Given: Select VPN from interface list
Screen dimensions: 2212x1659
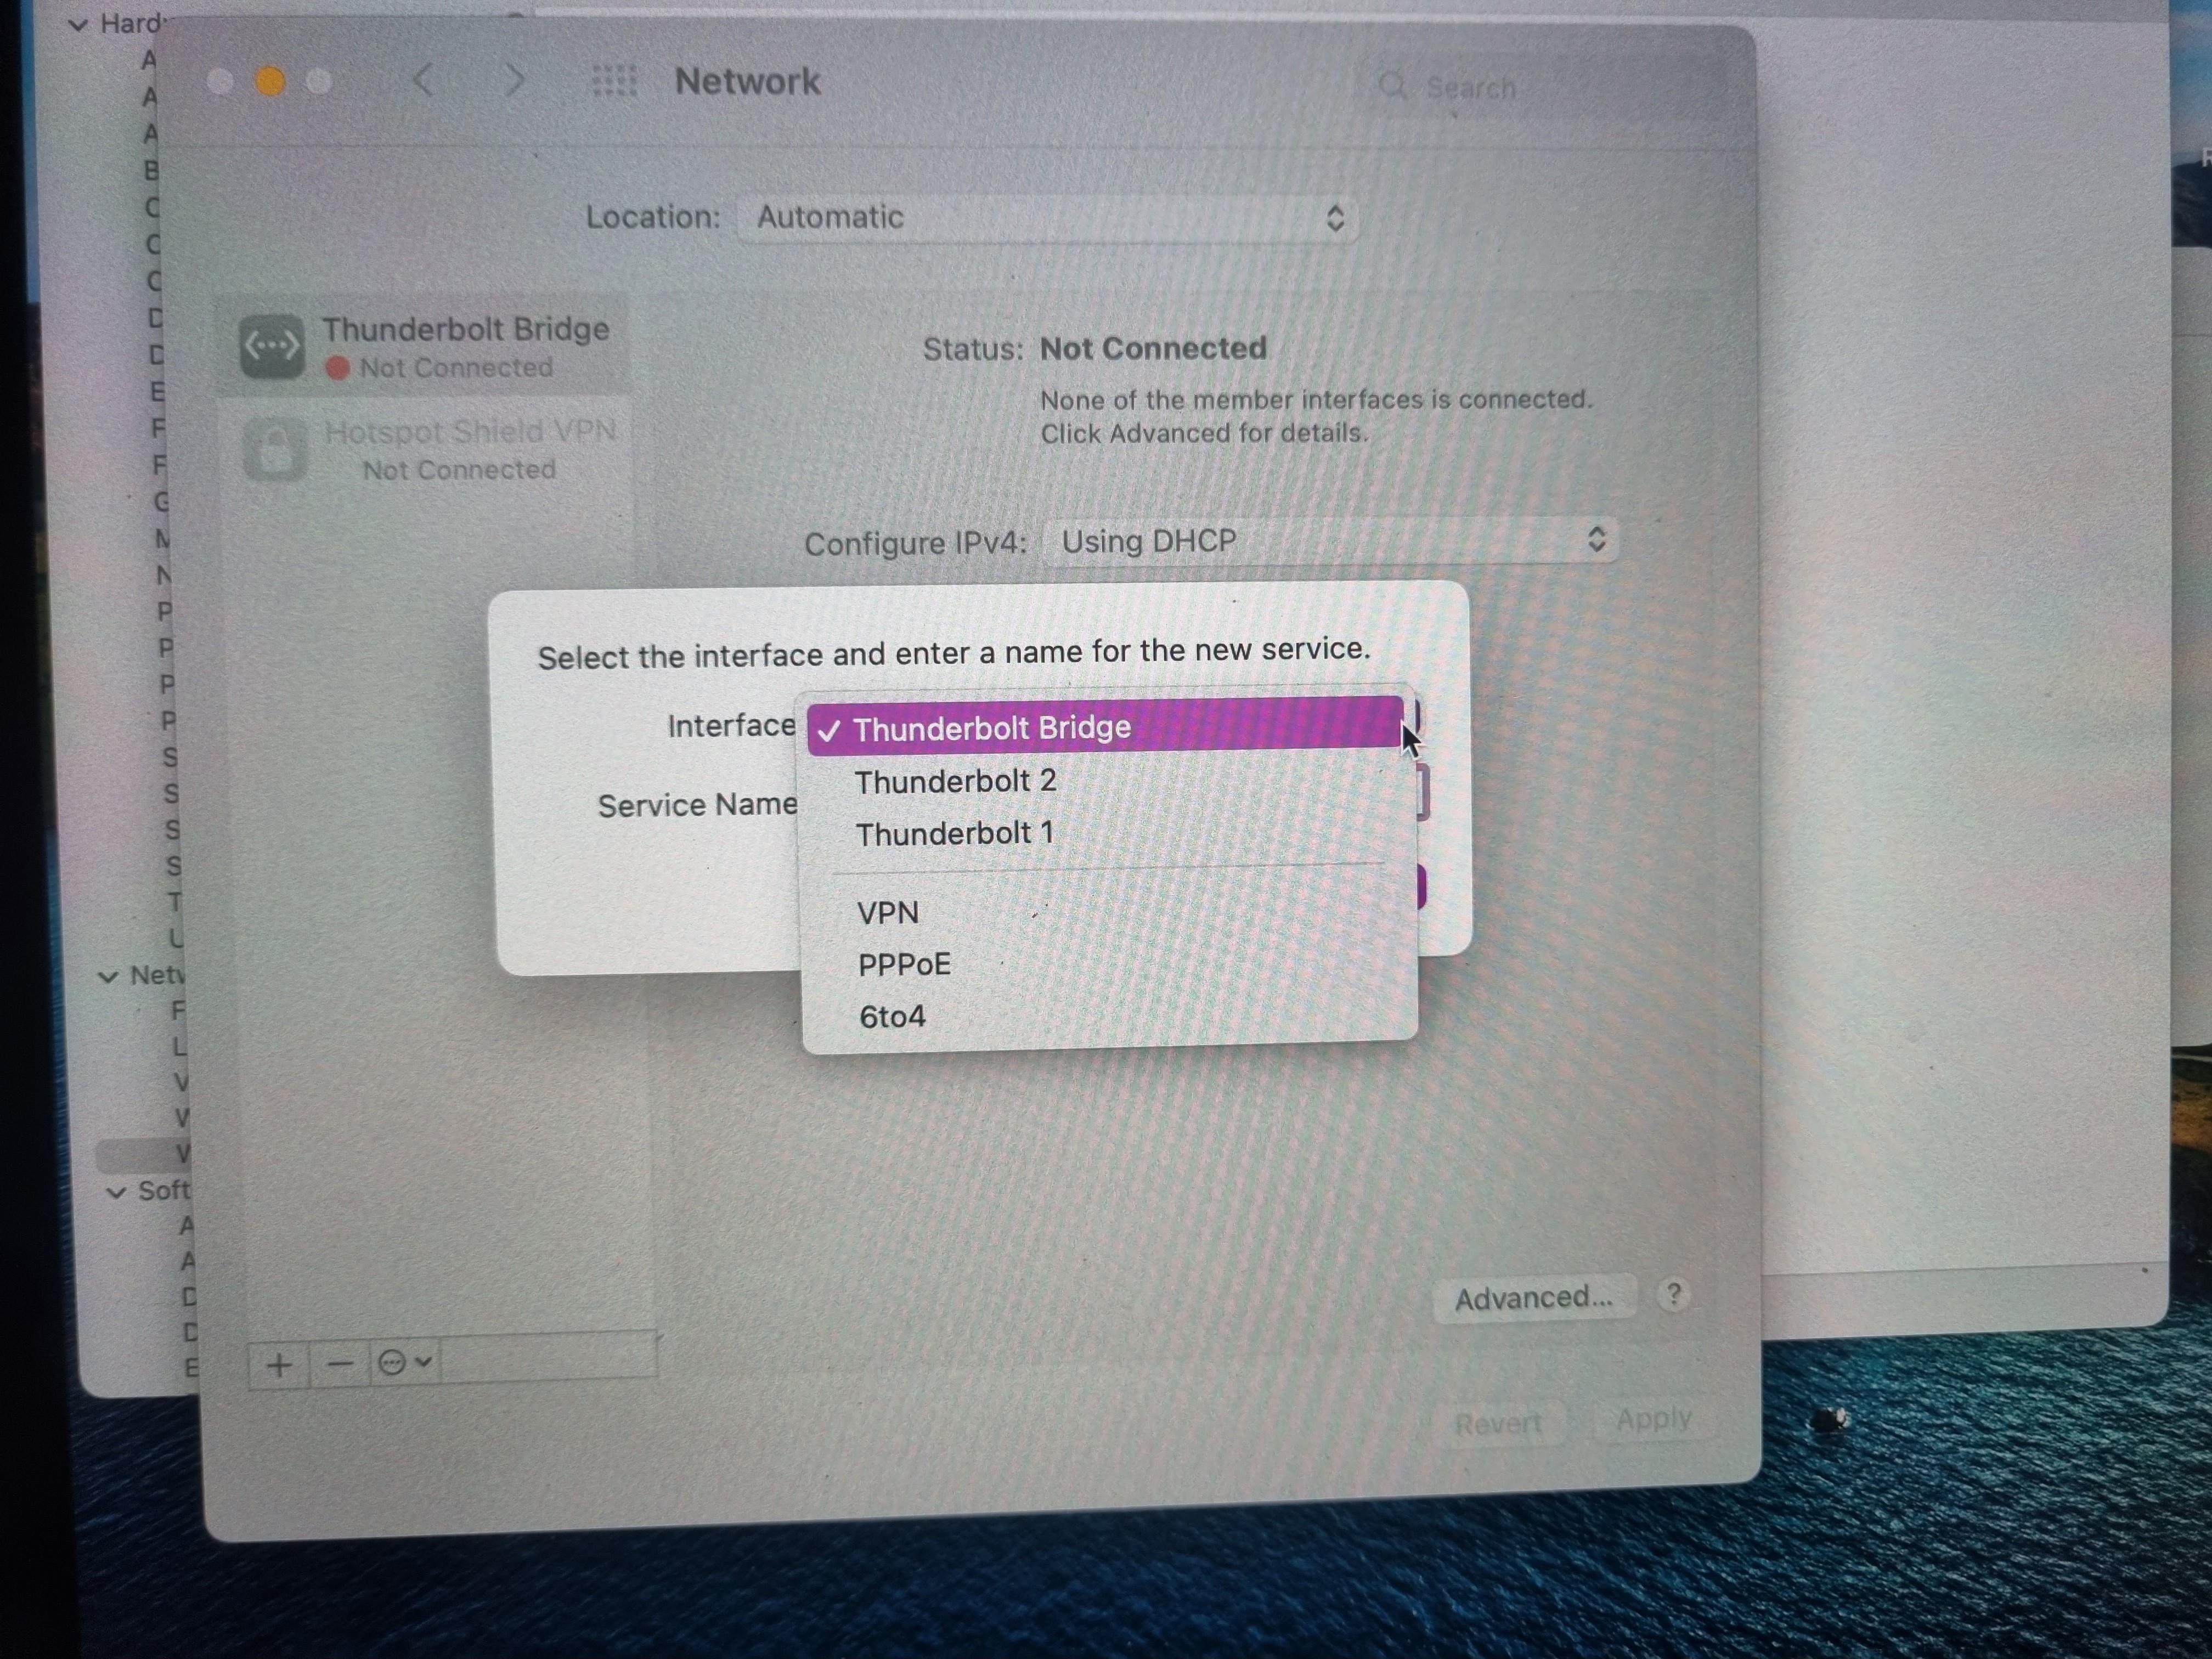Looking at the screenshot, I should click(887, 913).
